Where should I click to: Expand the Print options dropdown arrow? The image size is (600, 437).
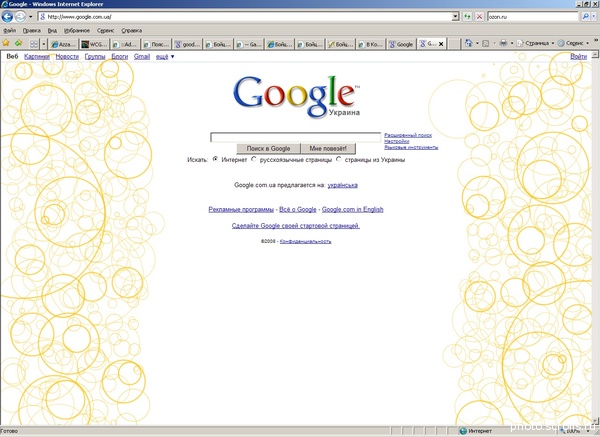(512, 43)
